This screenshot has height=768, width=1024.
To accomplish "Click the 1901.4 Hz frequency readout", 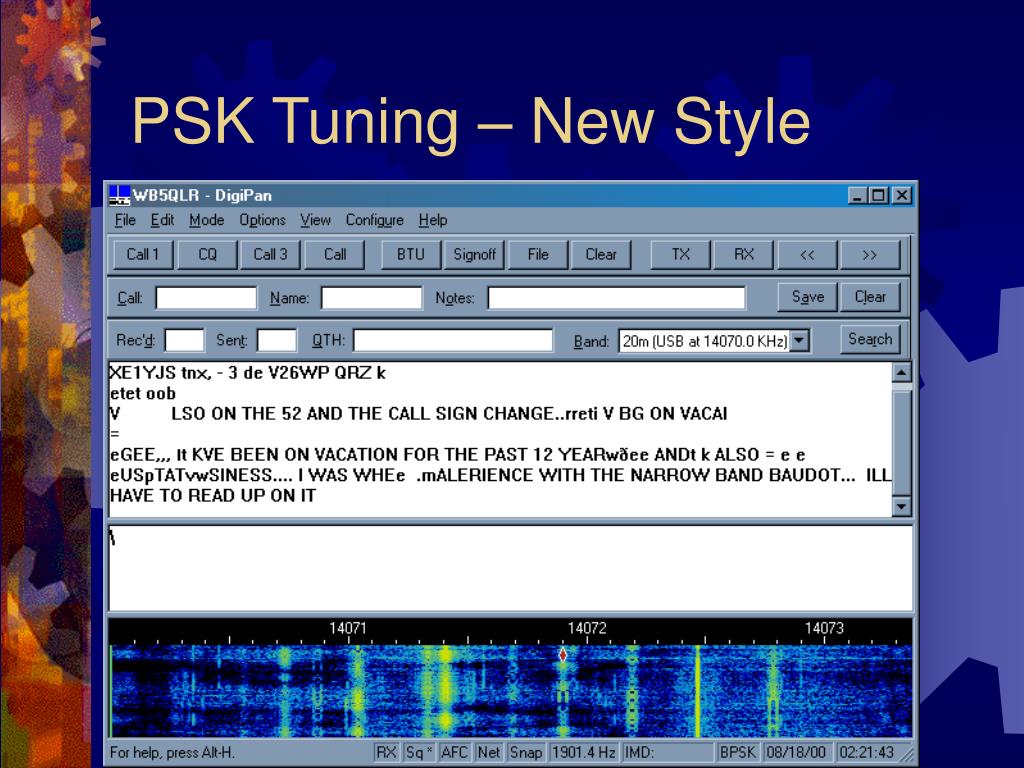I will coord(584,752).
